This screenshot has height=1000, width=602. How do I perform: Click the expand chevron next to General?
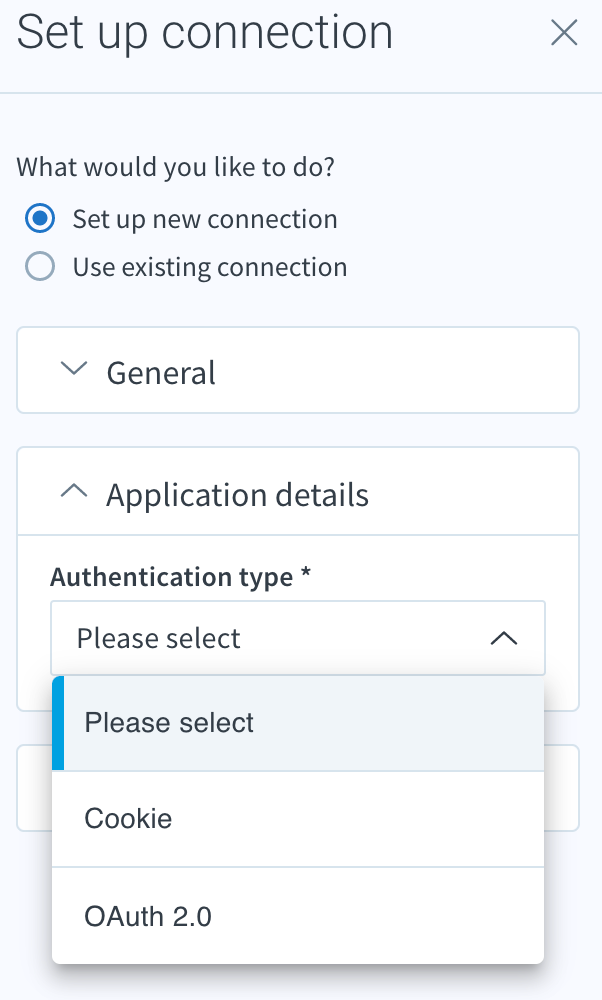(73, 368)
